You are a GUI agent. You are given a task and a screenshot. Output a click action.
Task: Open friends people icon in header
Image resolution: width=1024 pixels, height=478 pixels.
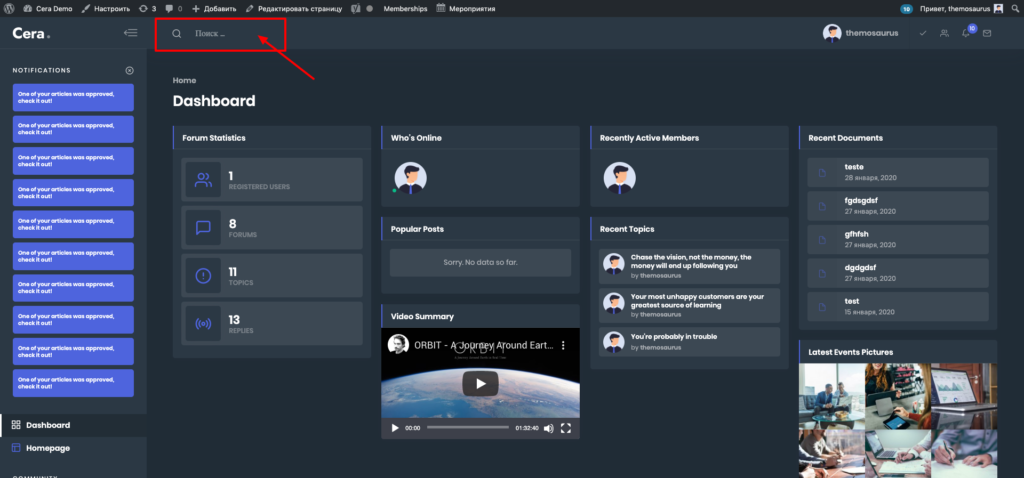coord(944,33)
